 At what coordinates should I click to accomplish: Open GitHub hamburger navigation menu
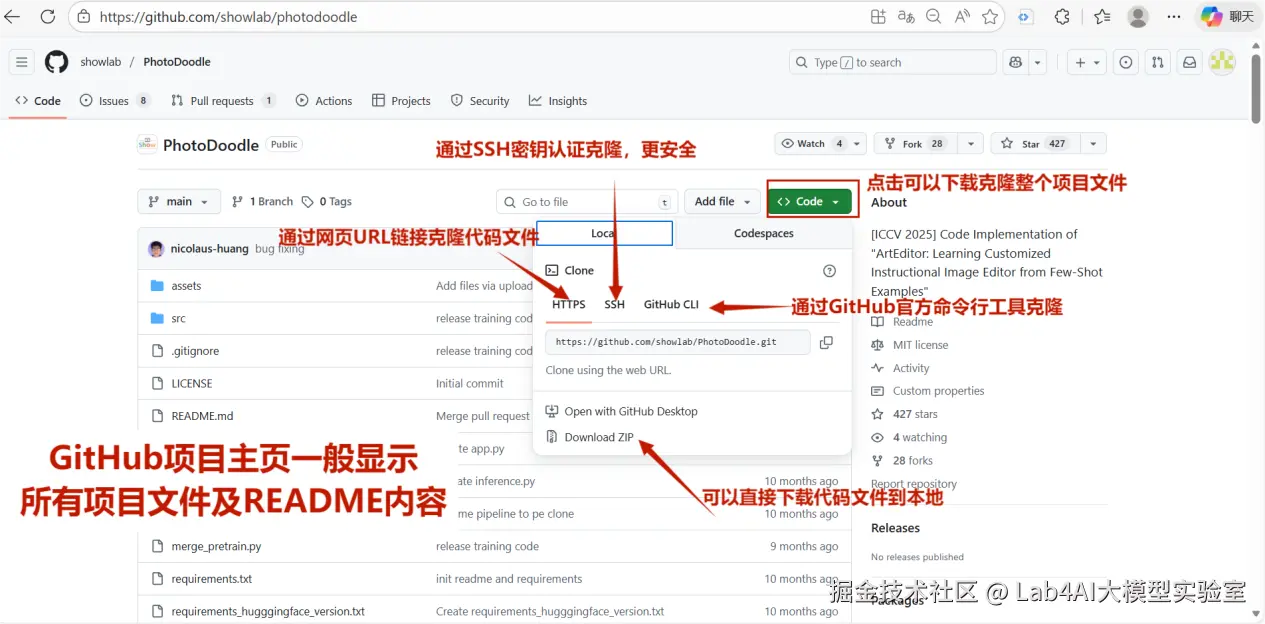click(x=22, y=62)
